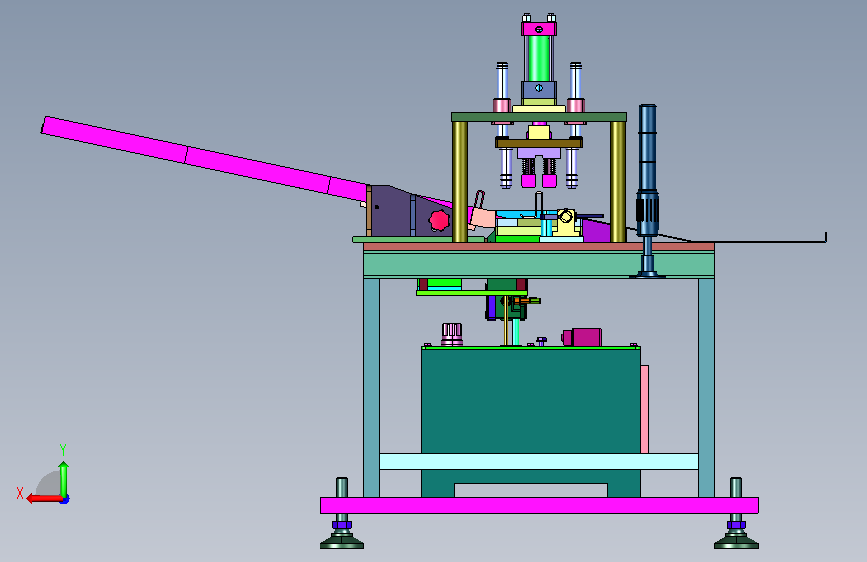
Task: Select the magenta cylinder top end cap
Action: (539, 29)
